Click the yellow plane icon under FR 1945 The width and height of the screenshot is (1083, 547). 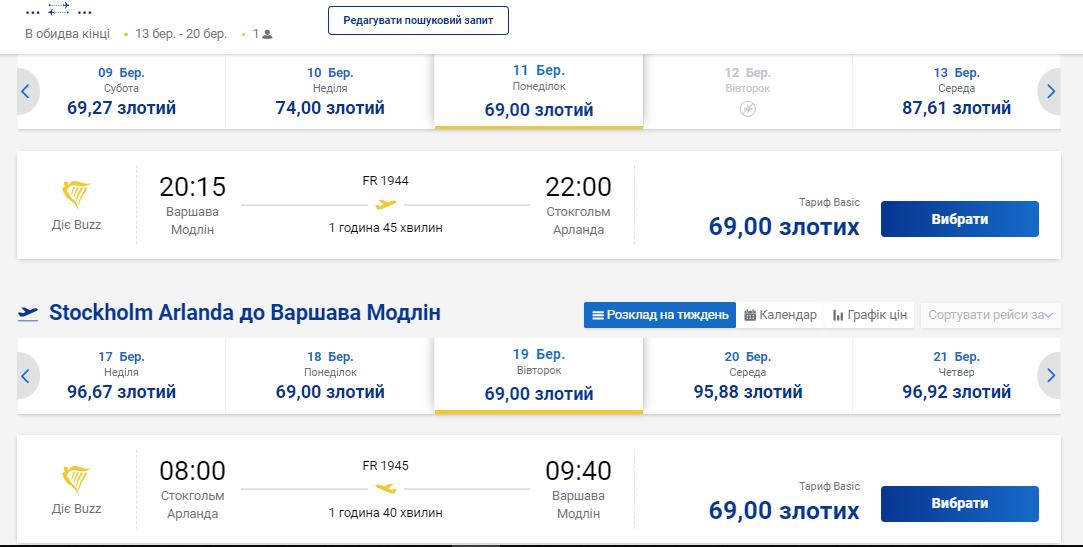(386, 488)
